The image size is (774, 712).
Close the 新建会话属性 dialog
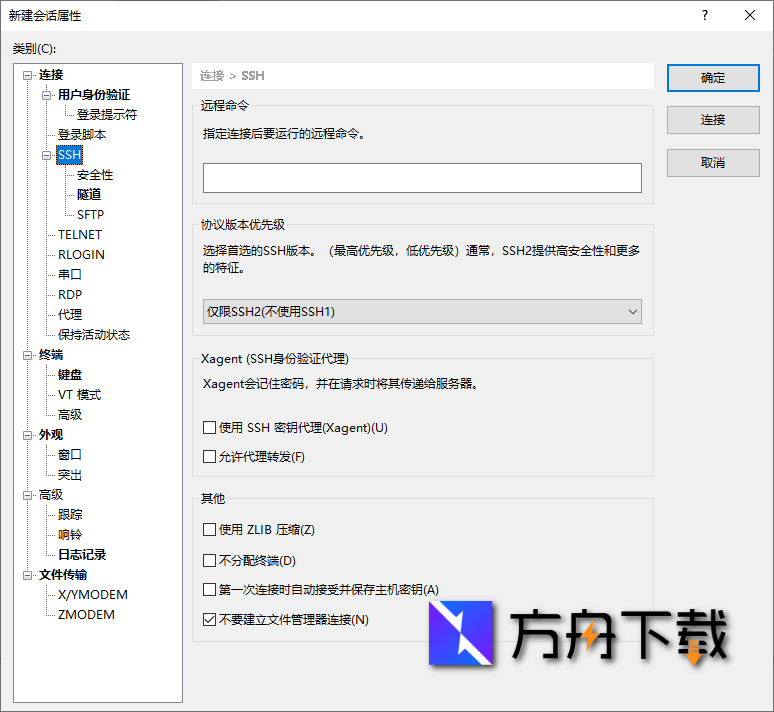pyautogui.click(x=750, y=15)
